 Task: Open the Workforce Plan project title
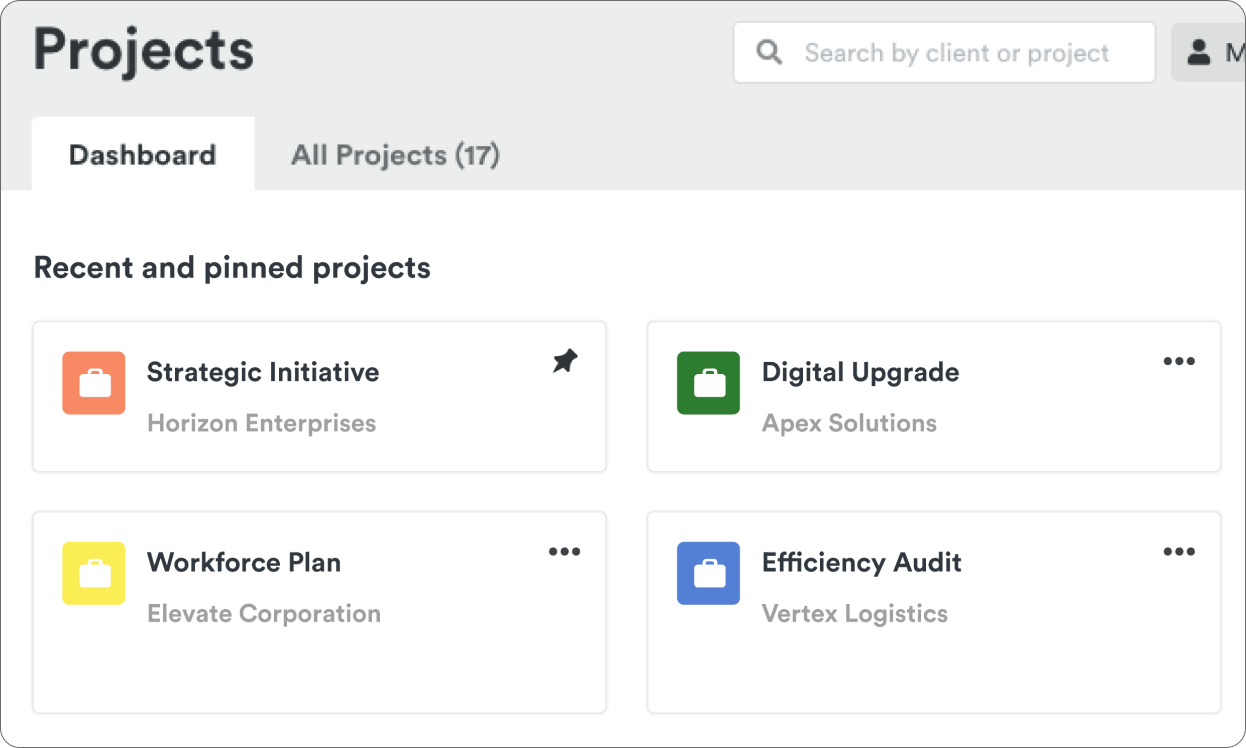coord(244,562)
